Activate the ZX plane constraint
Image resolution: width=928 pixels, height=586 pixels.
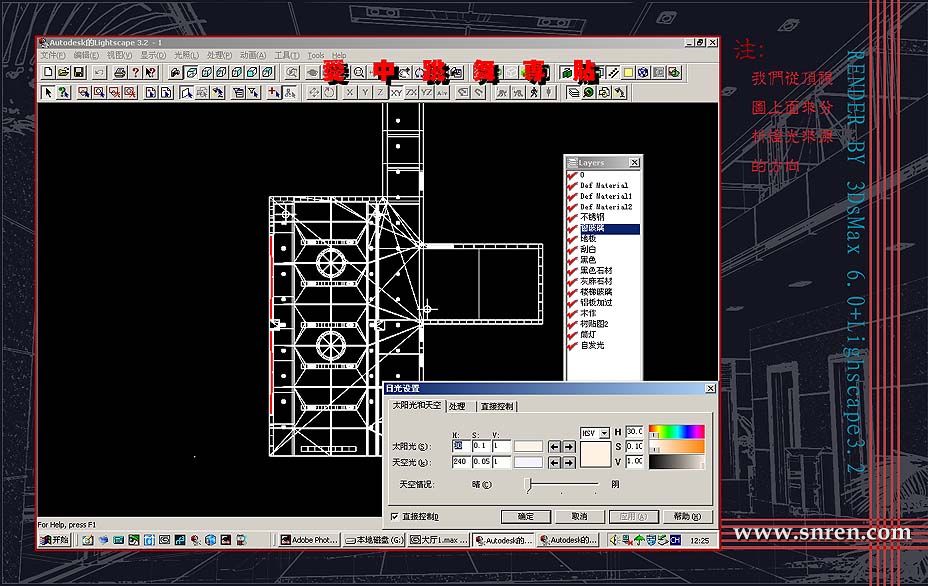[x=411, y=92]
